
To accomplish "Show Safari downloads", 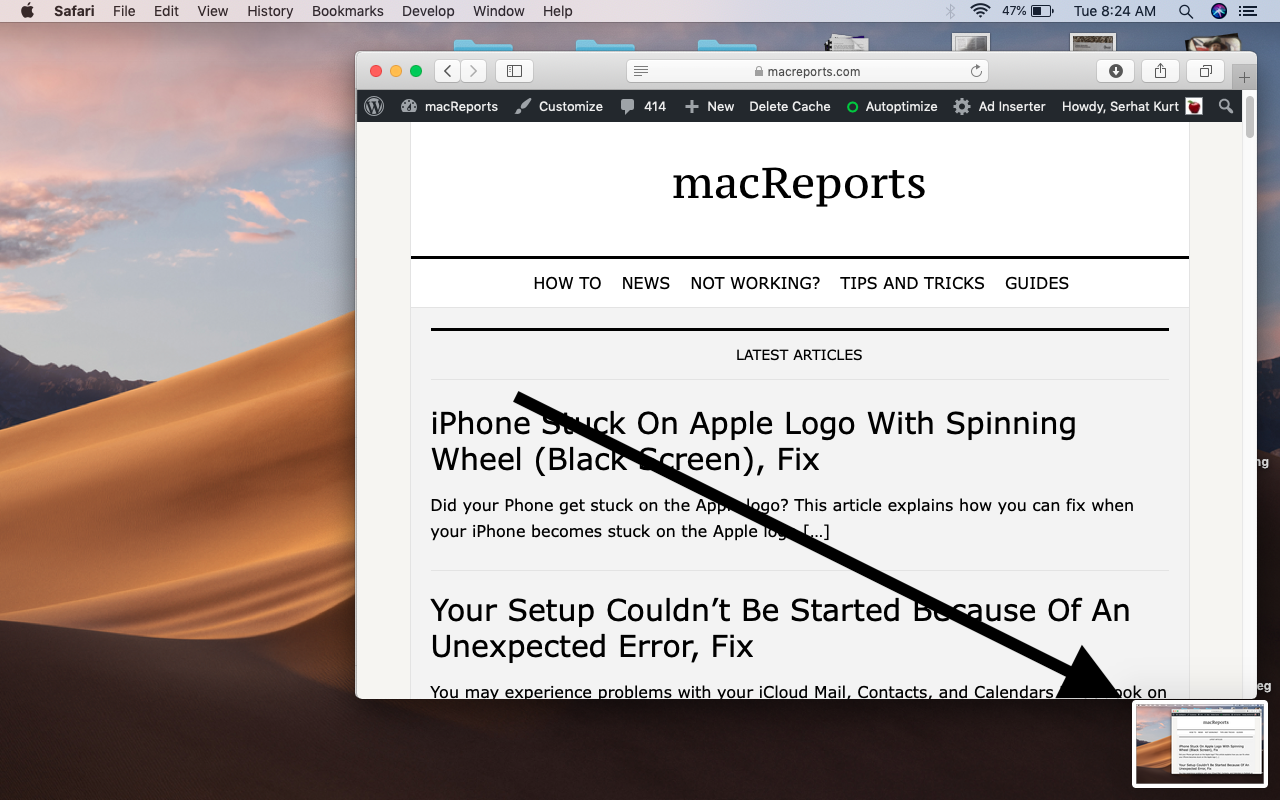I will [1115, 71].
